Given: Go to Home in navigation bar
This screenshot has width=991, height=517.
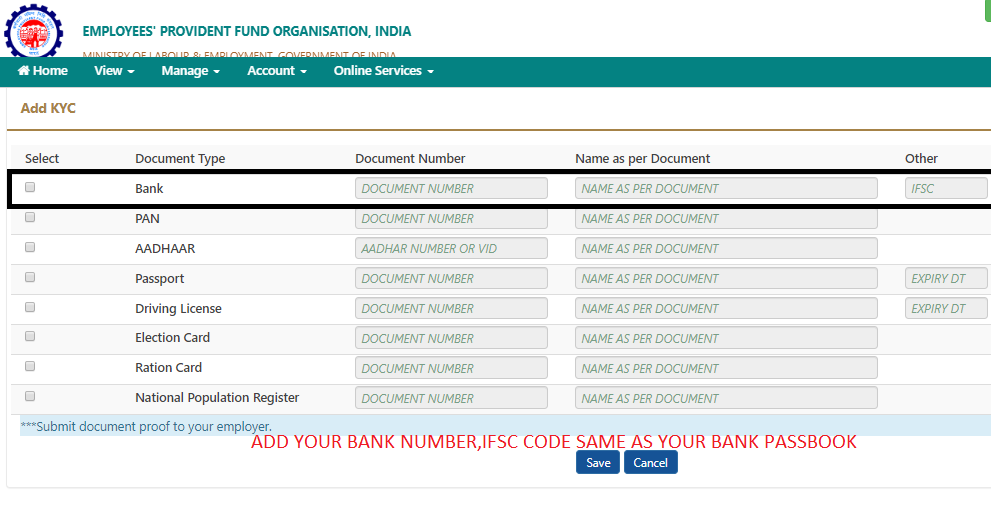Looking at the screenshot, I should click(42, 71).
